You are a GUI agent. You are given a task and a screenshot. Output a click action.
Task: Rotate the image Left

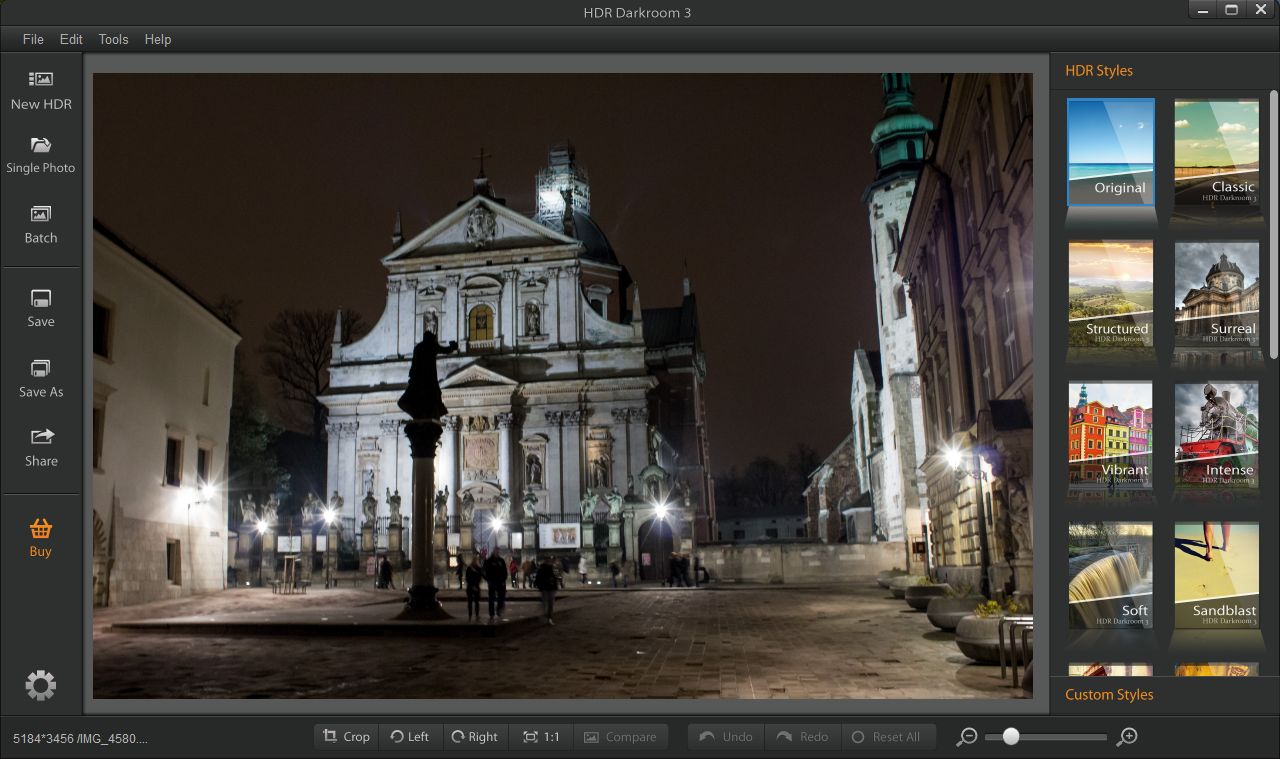point(410,736)
